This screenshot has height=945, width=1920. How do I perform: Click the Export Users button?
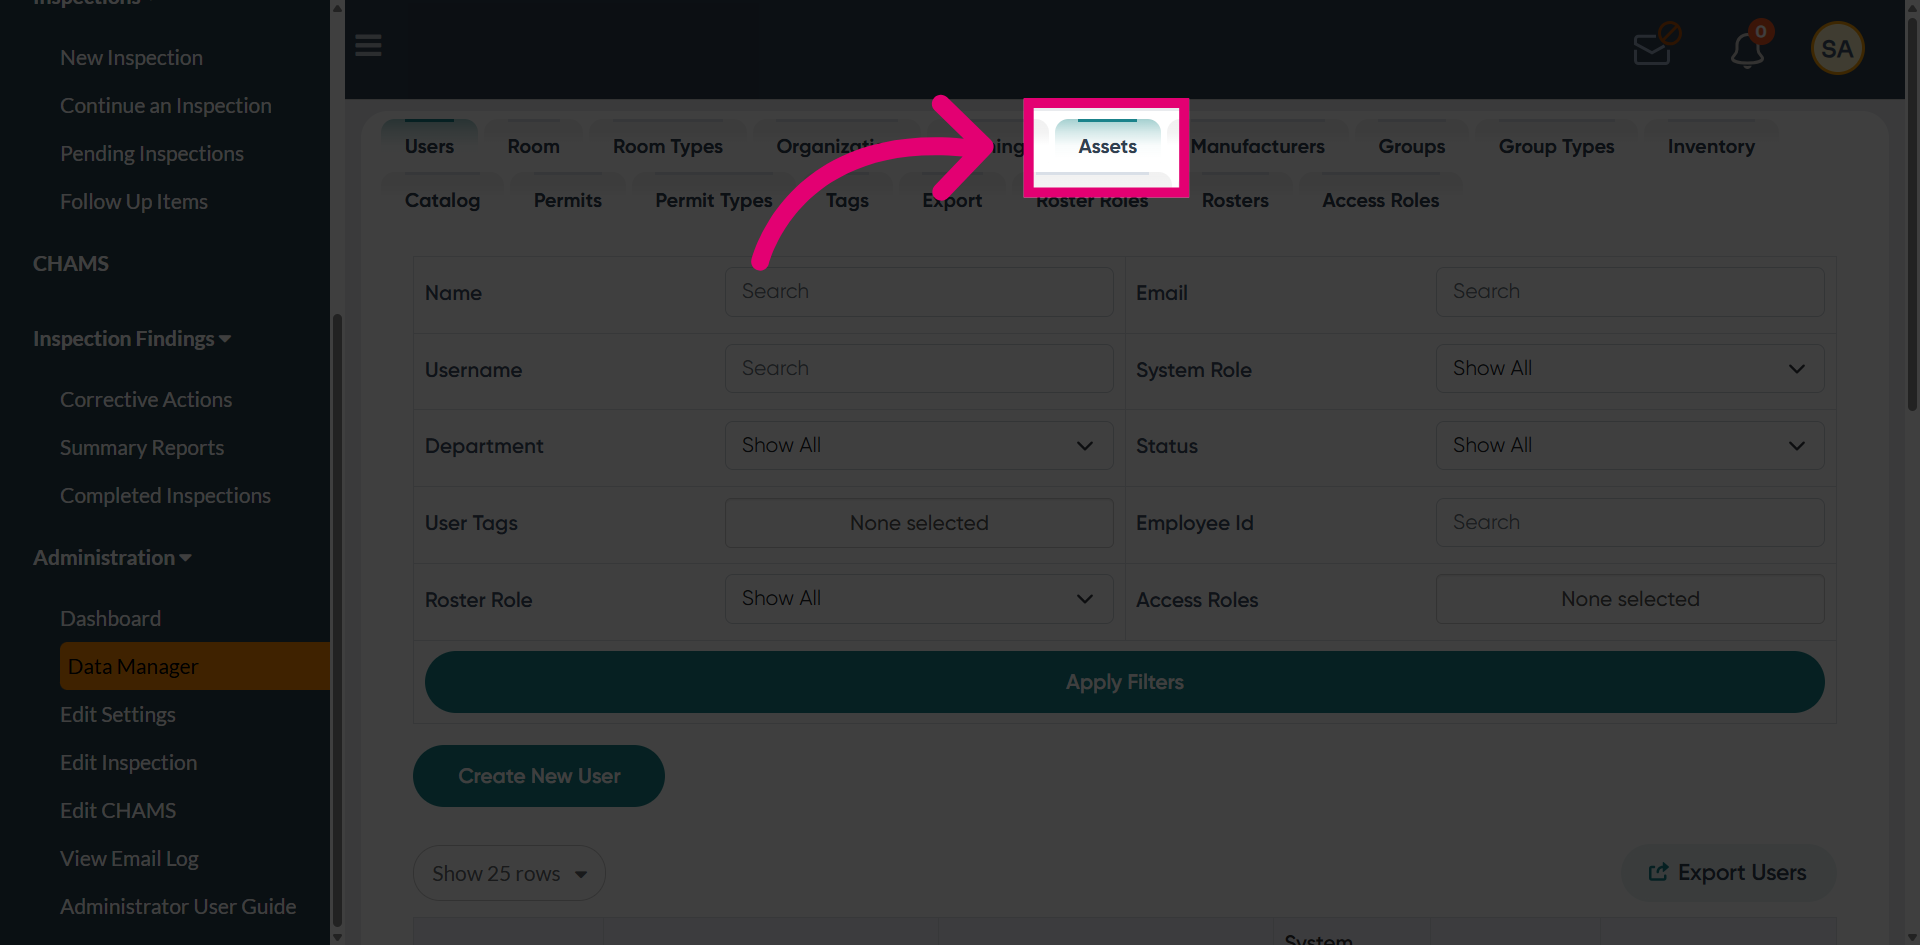click(1728, 873)
